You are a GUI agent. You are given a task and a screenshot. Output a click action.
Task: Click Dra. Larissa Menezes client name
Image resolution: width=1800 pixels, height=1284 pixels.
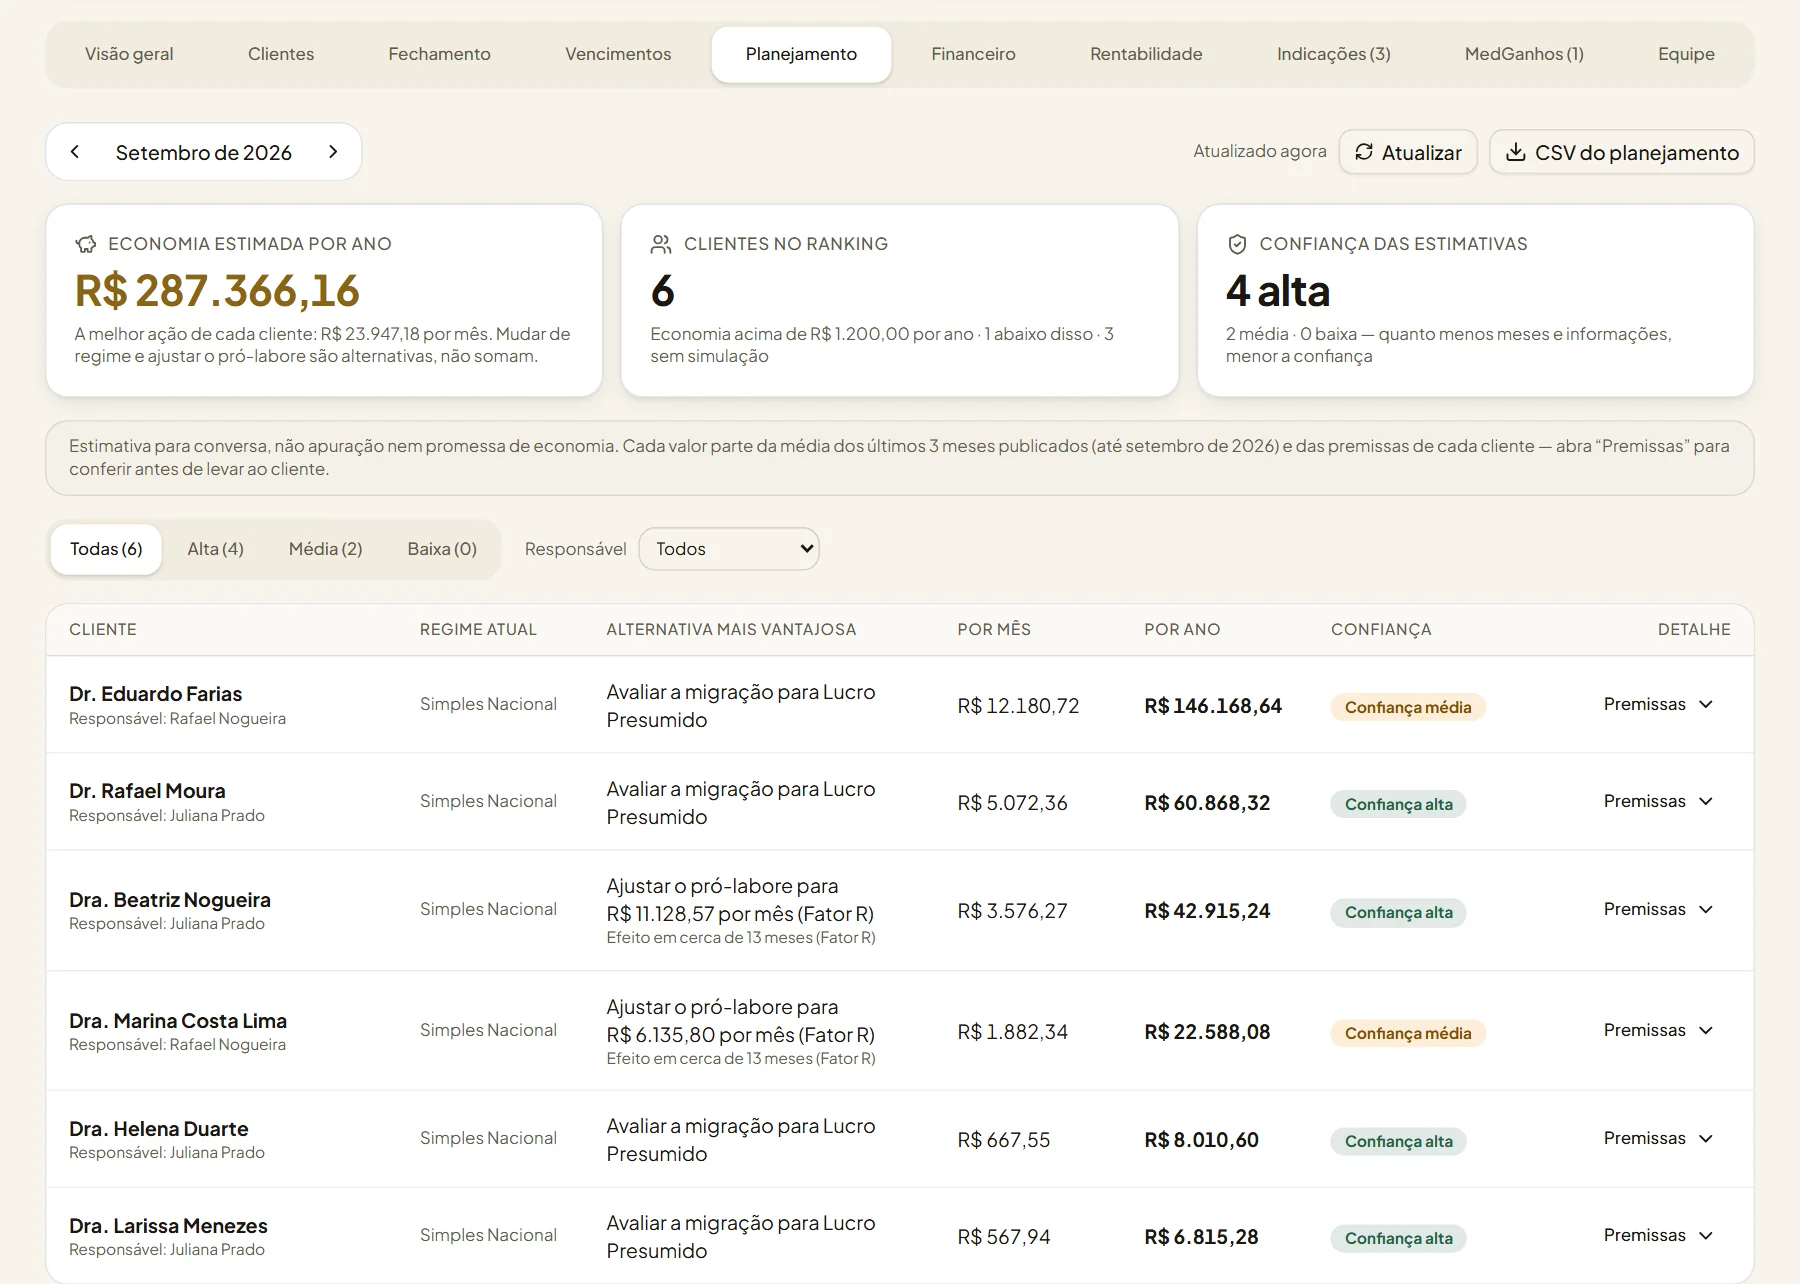coord(168,1226)
